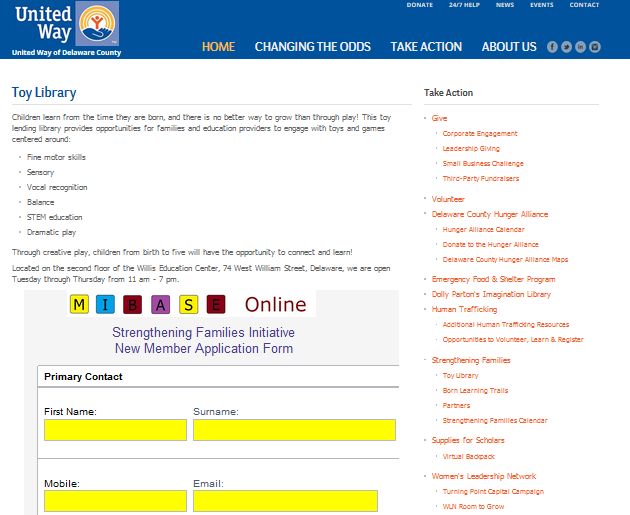The height and width of the screenshot is (515, 630).
Task: Open Emergency Food & Shelter Program link
Action: click(493, 279)
